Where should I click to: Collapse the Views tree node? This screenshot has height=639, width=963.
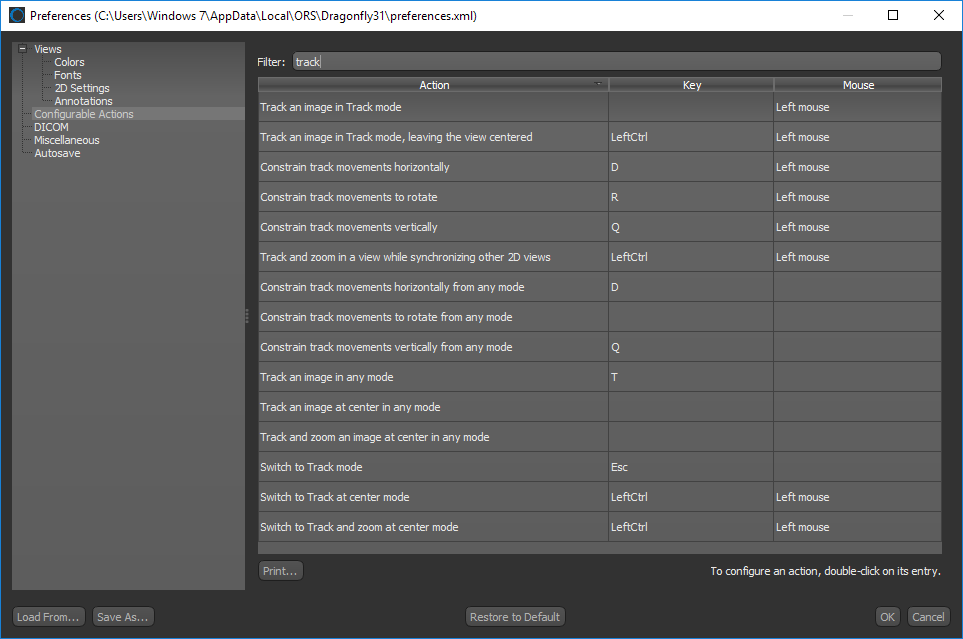22,49
